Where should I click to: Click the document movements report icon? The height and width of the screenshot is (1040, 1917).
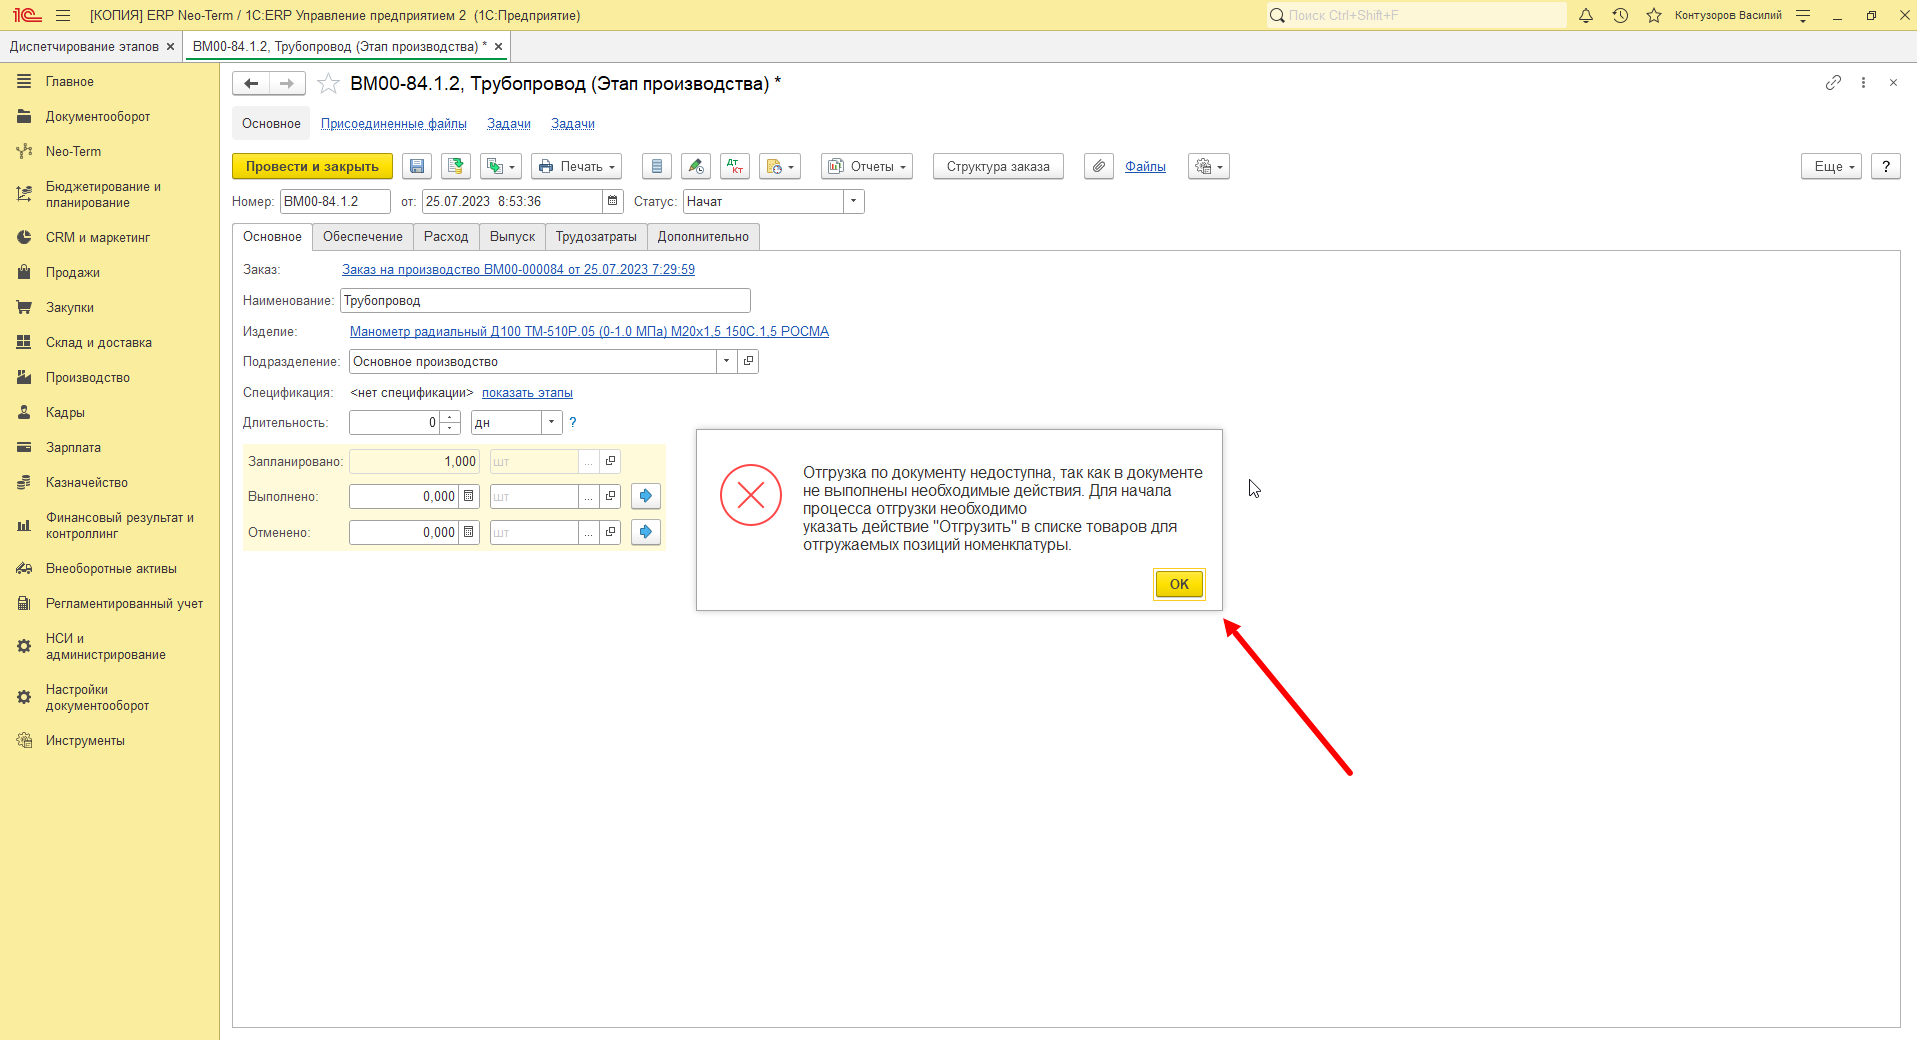657,166
